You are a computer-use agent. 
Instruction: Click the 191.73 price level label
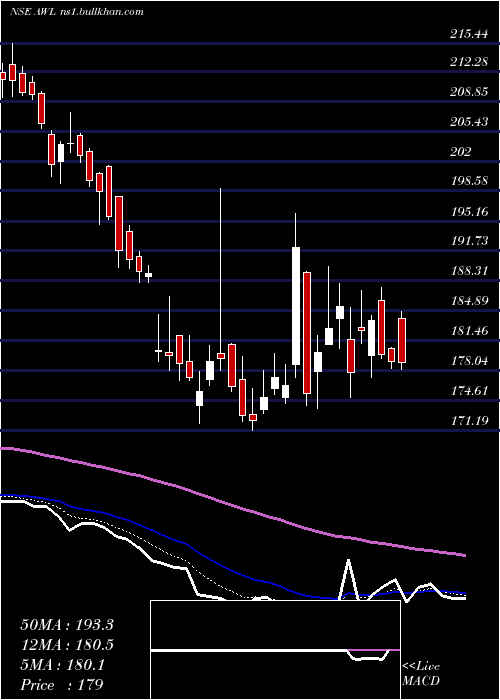click(469, 241)
